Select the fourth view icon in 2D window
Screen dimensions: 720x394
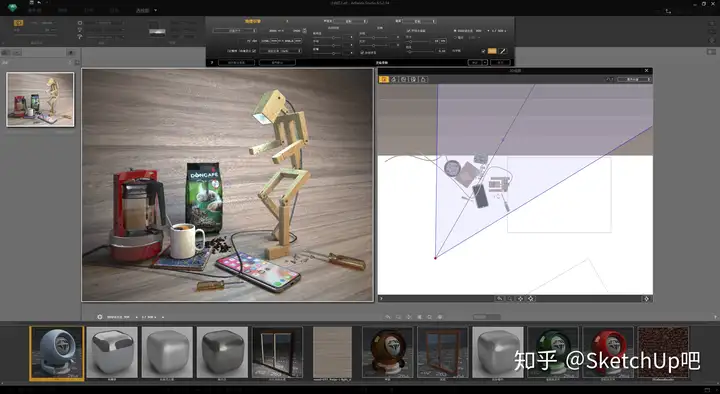(413, 79)
